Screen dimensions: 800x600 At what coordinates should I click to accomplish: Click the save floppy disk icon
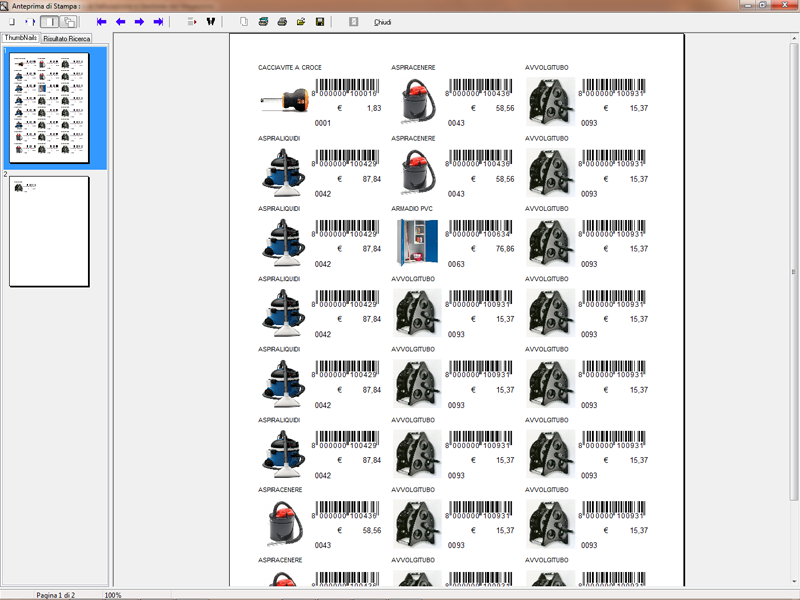[x=320, y=22]
